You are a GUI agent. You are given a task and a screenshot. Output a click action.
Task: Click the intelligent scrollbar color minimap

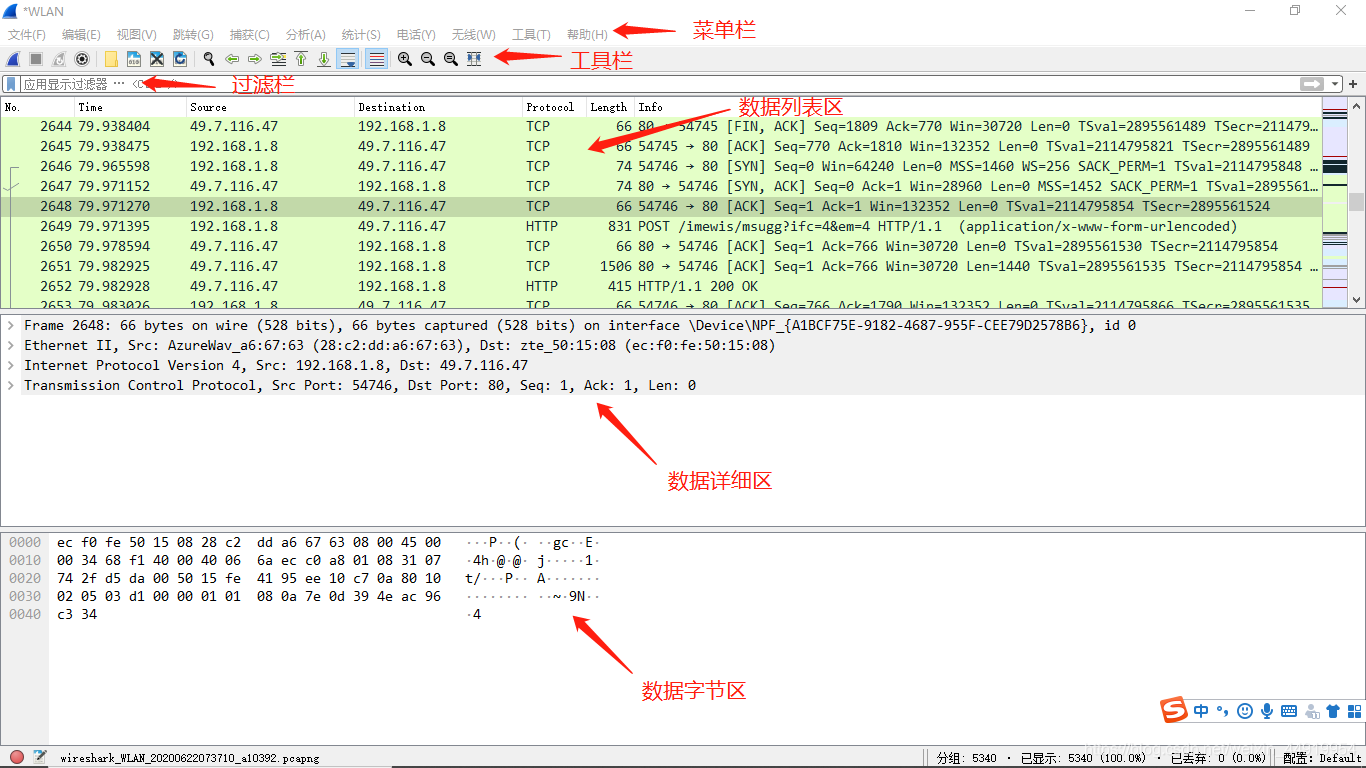point(1335,201)
